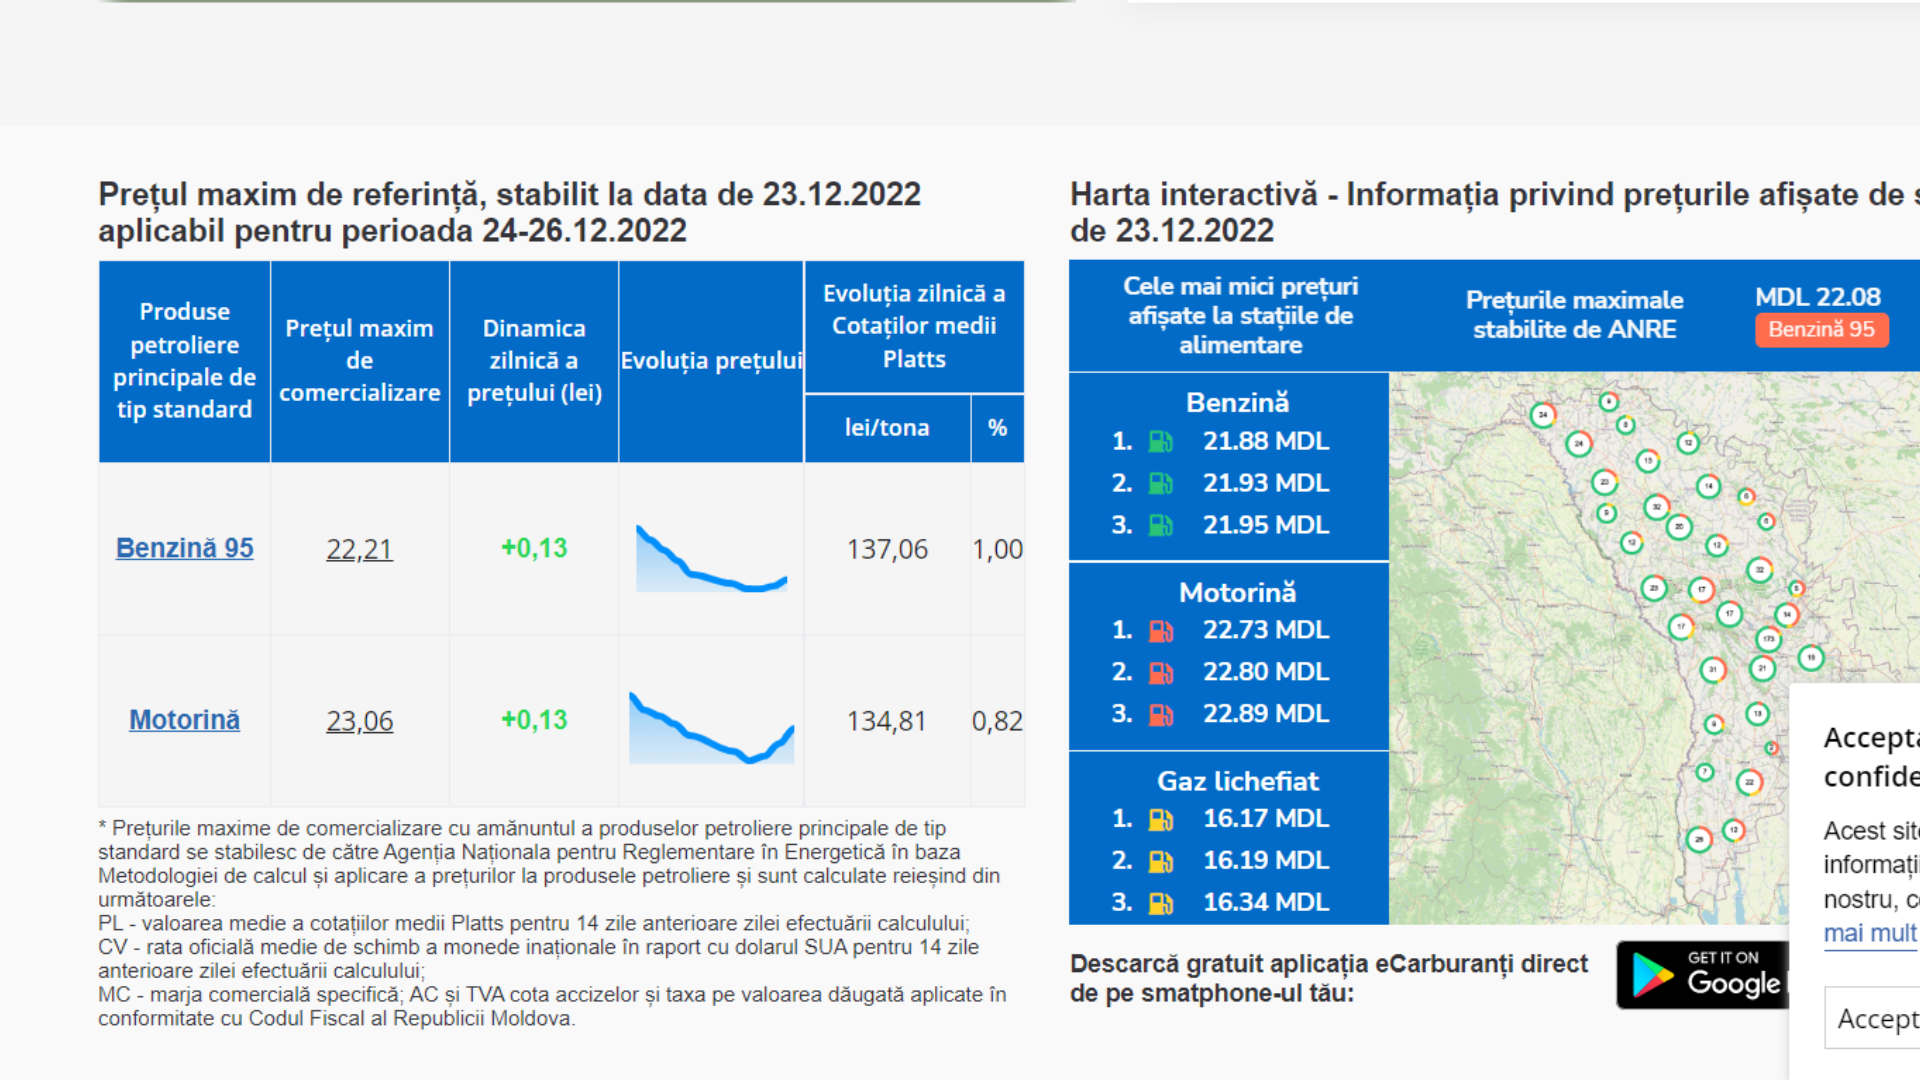Image resolution: width=1920 pixels, height=1080 pixels.
Task: Open the Motorină price evolution chart
Action: pos(711,727)
